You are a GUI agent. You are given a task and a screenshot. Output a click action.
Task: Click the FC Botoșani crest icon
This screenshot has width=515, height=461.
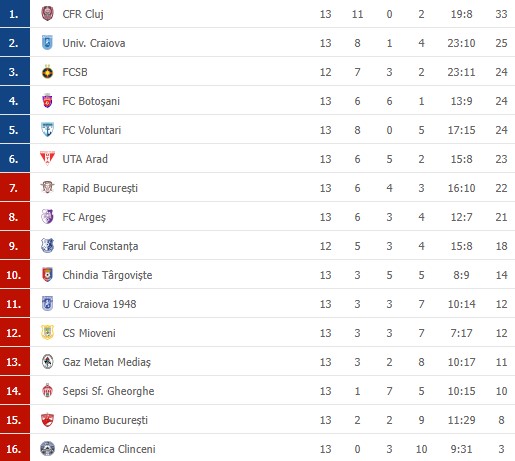click(x=47, y=101)
